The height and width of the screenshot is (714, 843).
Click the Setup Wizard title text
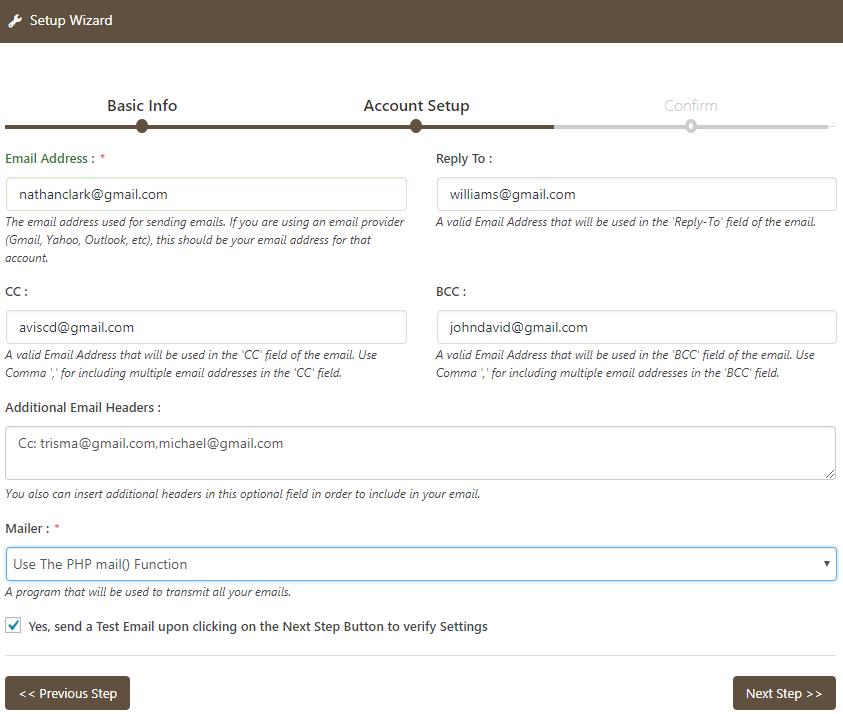(71, 21)
